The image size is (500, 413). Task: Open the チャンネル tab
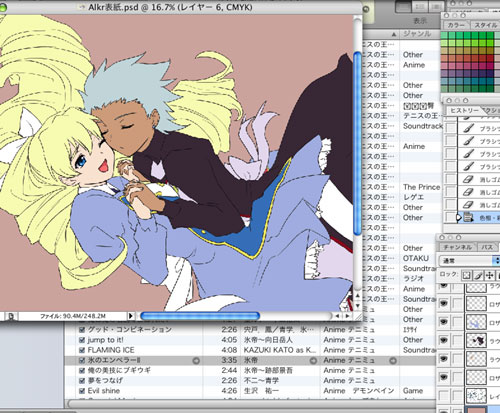[x=457, y=247]
